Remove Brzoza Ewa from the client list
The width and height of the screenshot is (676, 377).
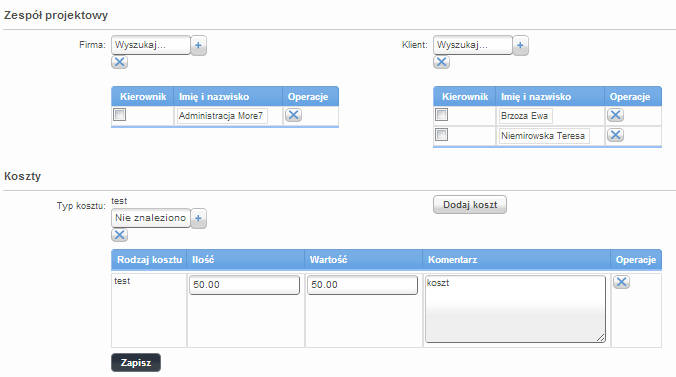point(616,115)
